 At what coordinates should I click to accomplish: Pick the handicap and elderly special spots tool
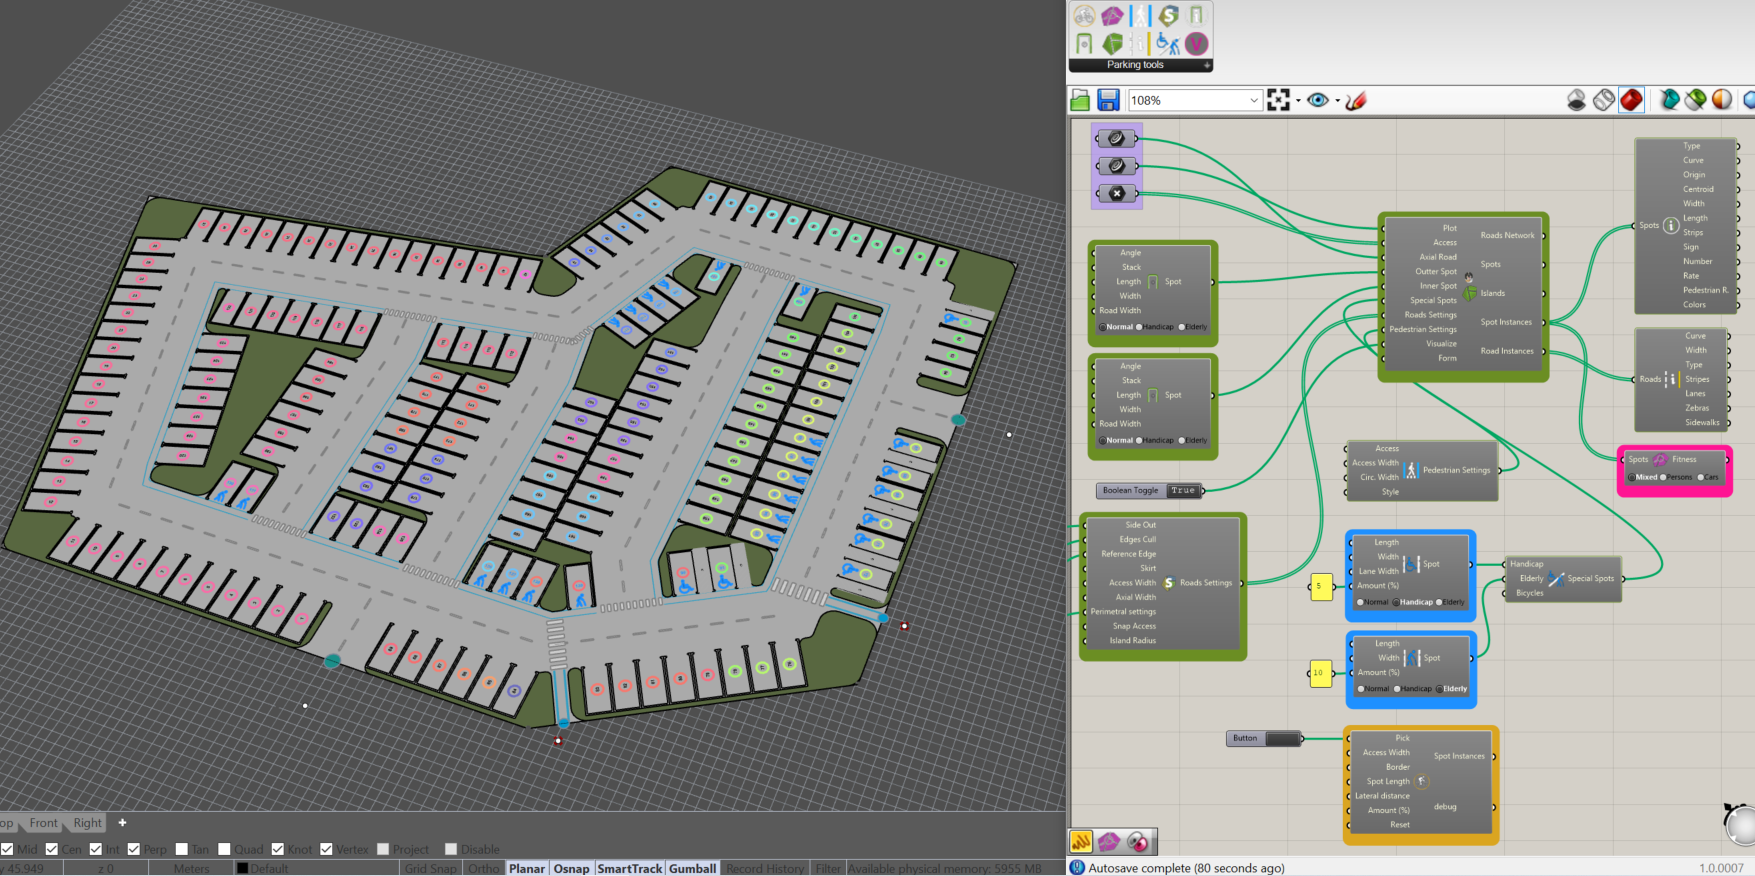(1168, 44)
